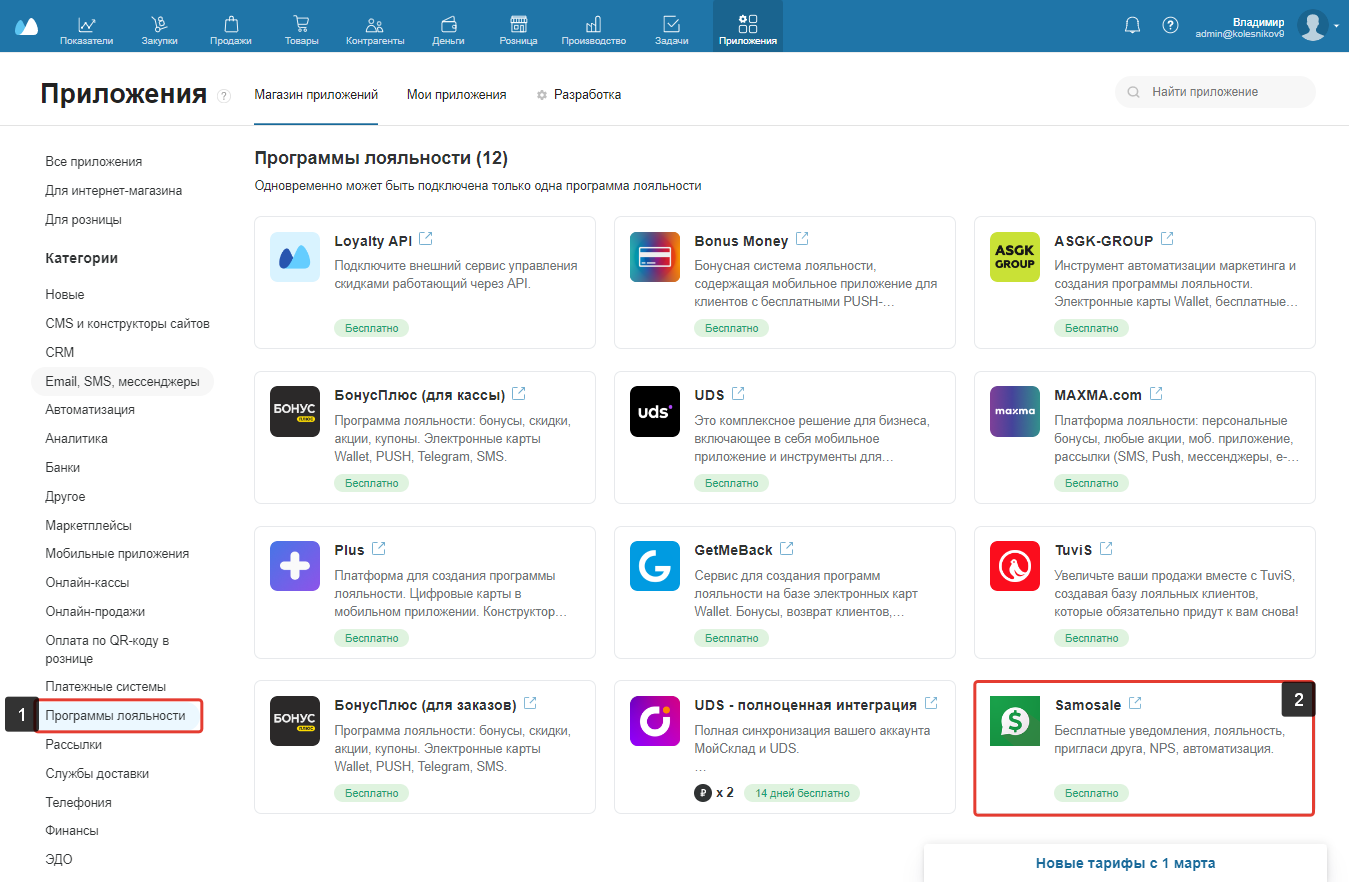1349x882 pixels.
Task: Go to the Товары section
Action: [x=301, y=30]
